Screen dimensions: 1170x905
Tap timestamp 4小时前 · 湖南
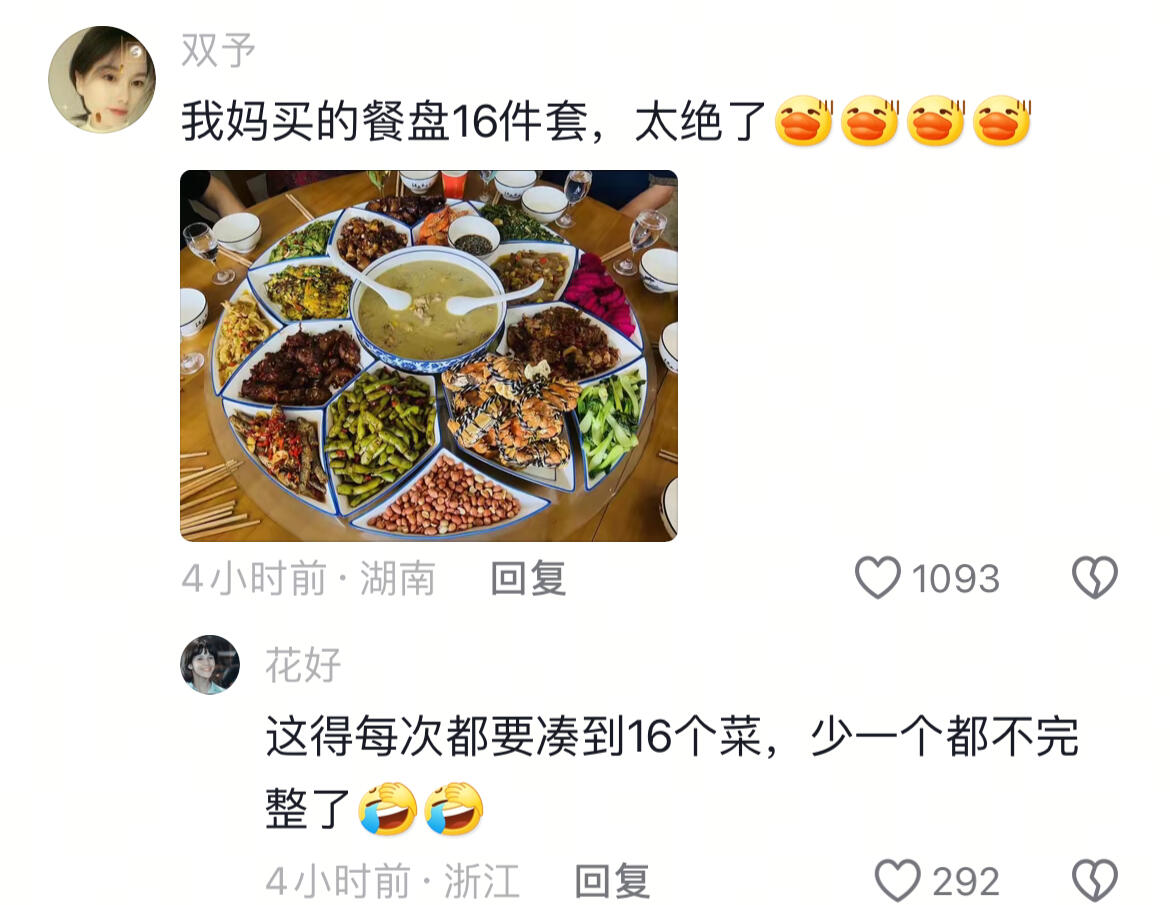[308, 579]
